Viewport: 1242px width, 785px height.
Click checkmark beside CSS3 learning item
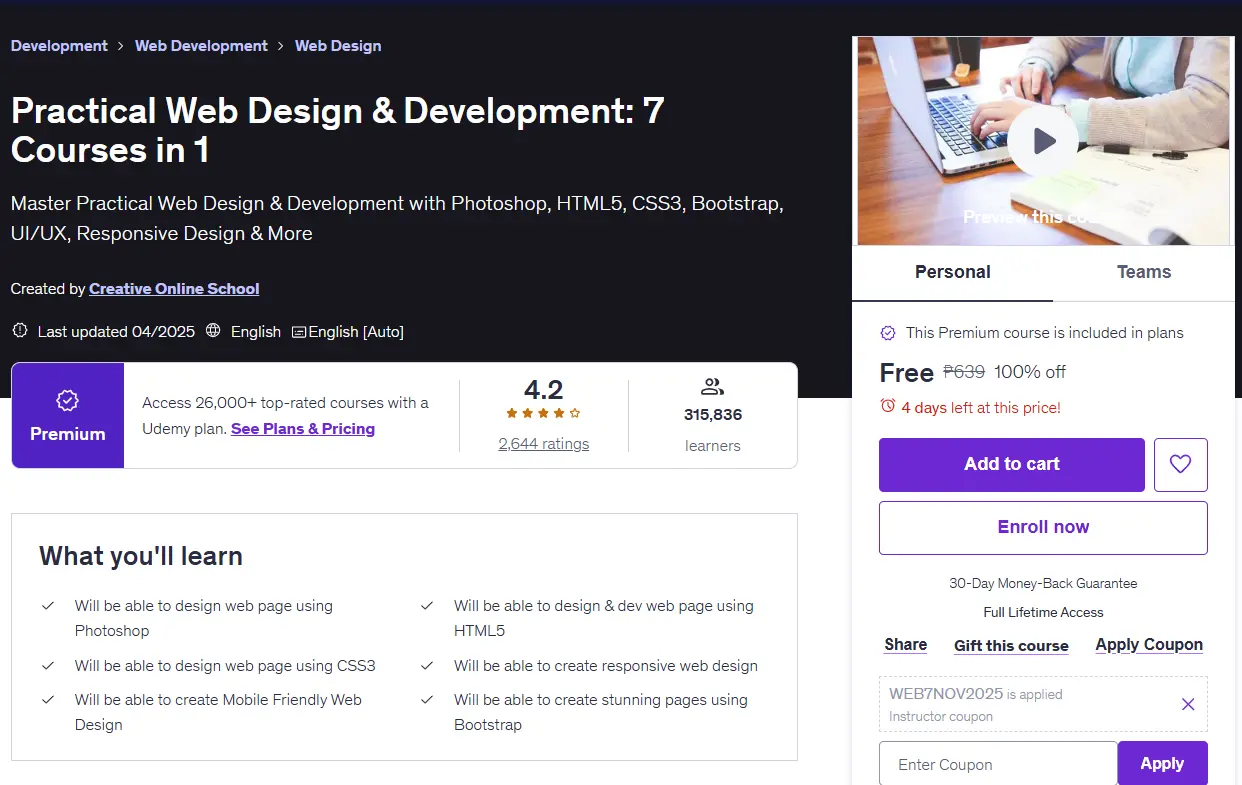47,666
